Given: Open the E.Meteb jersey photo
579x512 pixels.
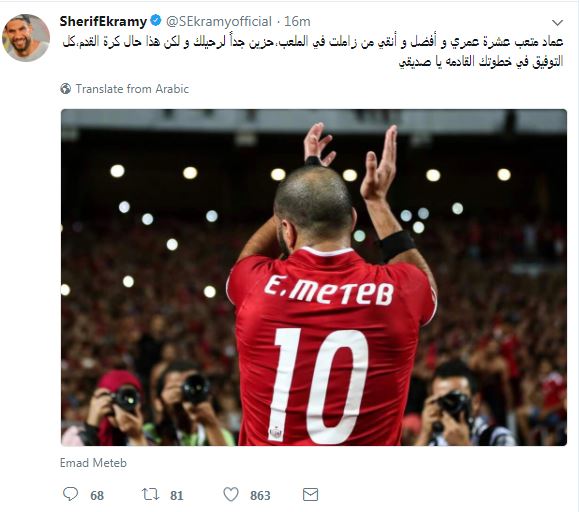Looking at the screenshot, I should 314,277.
